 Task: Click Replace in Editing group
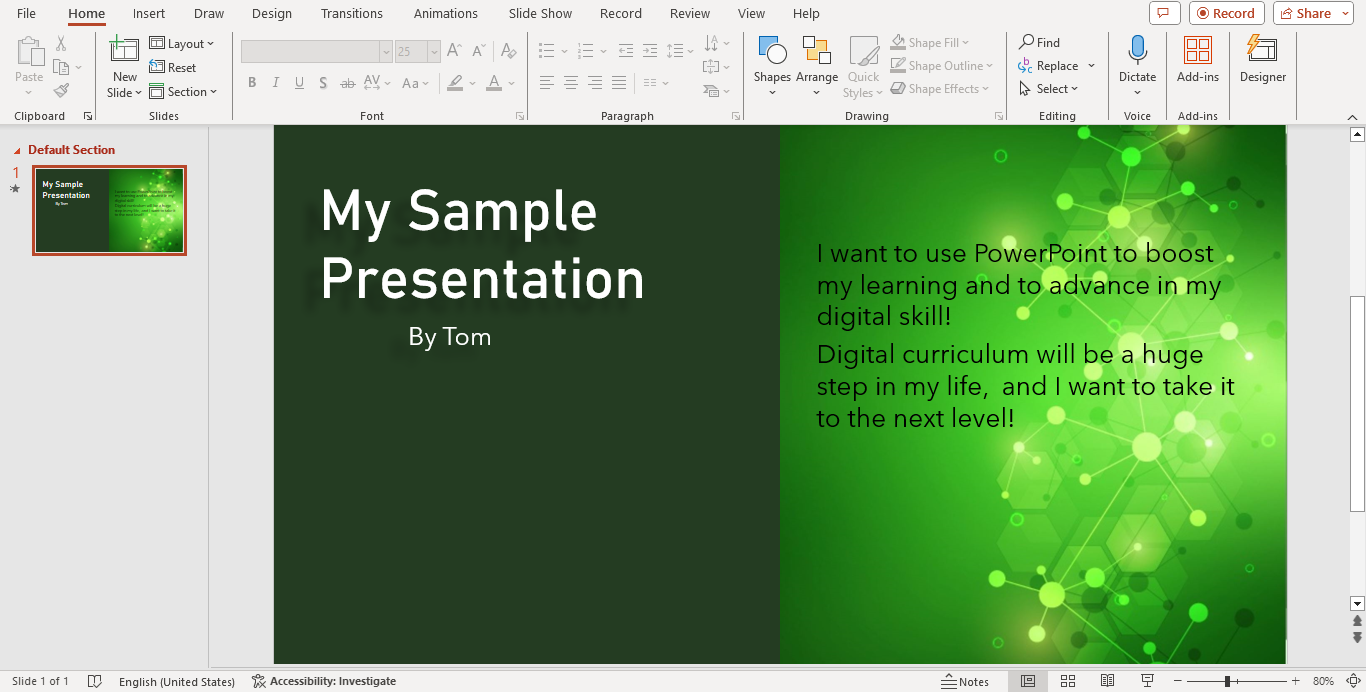(x=1056, y=65)
